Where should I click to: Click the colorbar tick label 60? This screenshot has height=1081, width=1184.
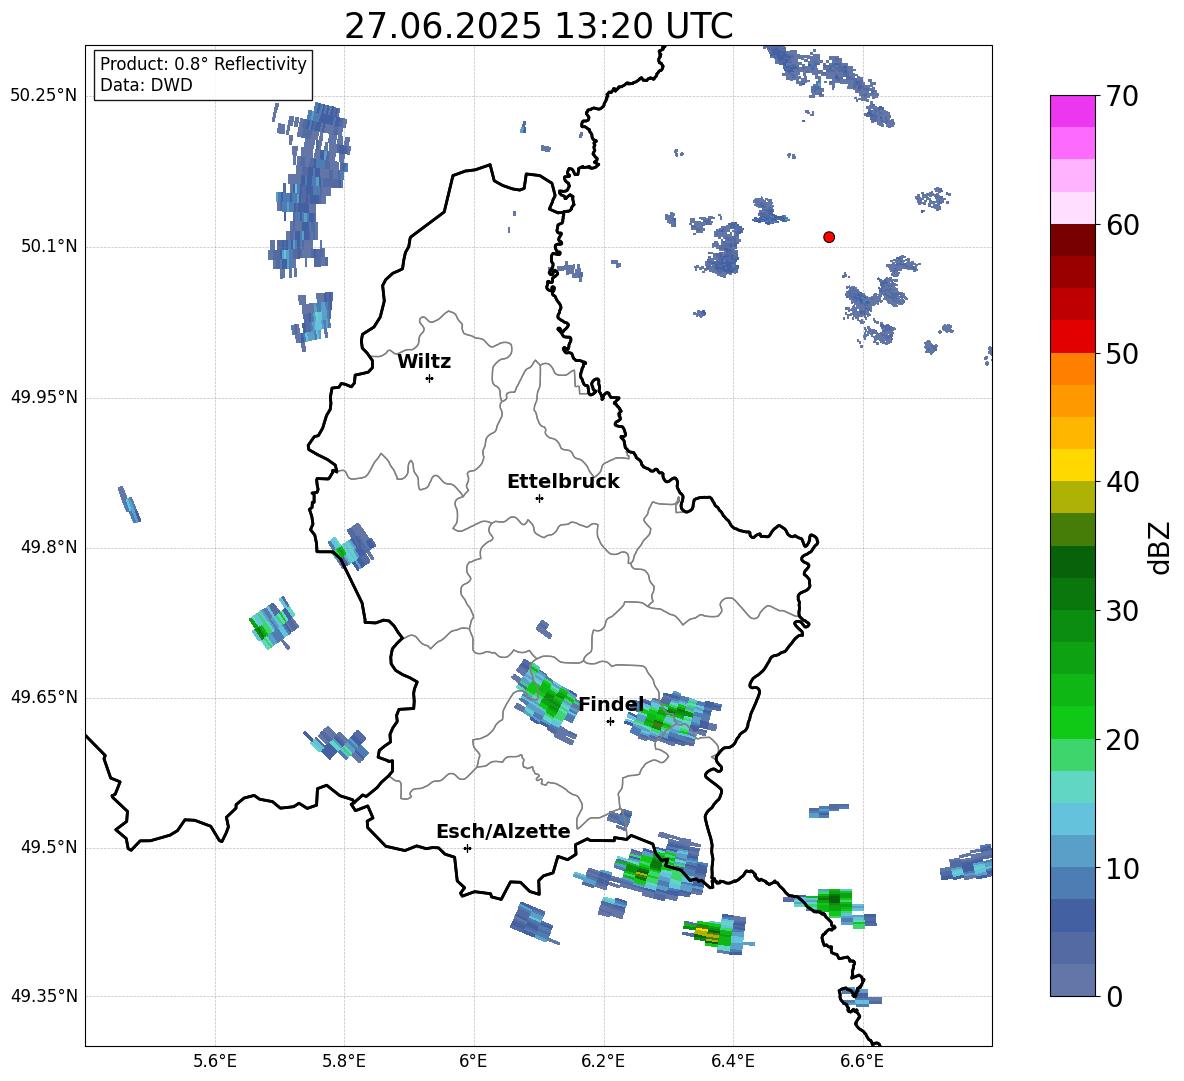click(x=1122, y=225)
